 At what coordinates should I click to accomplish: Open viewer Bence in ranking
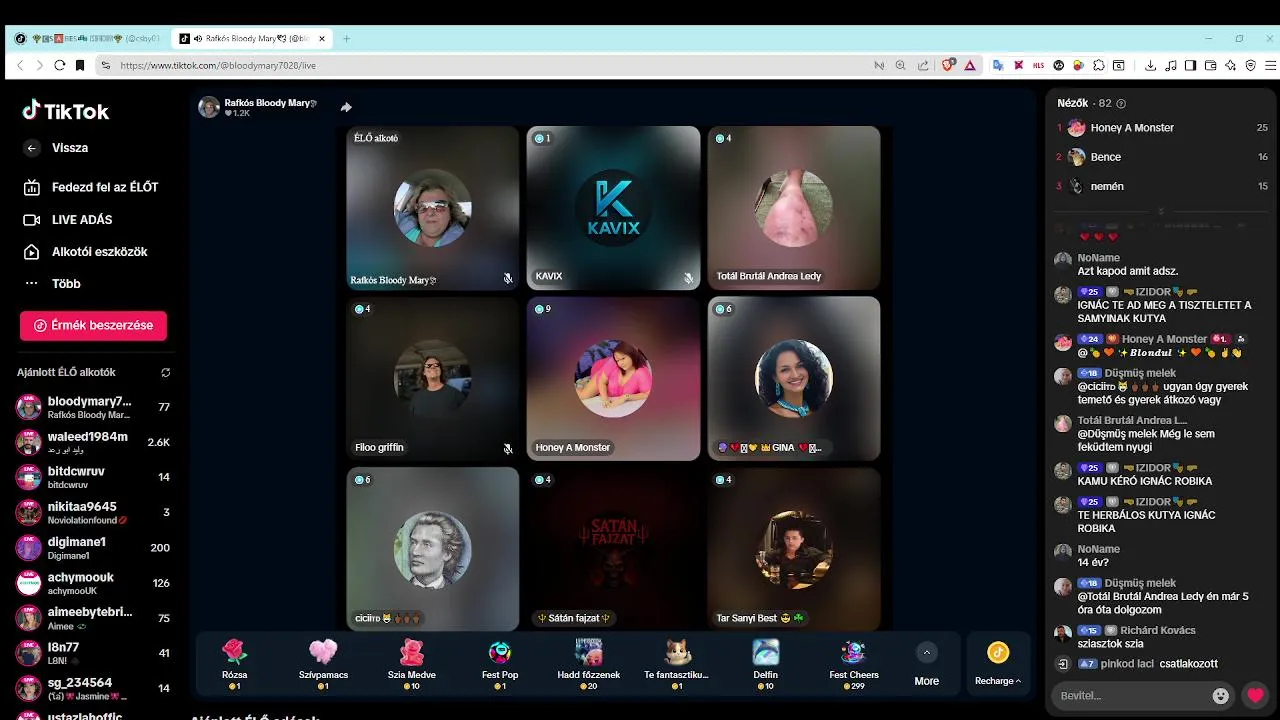coord(1162,157)
